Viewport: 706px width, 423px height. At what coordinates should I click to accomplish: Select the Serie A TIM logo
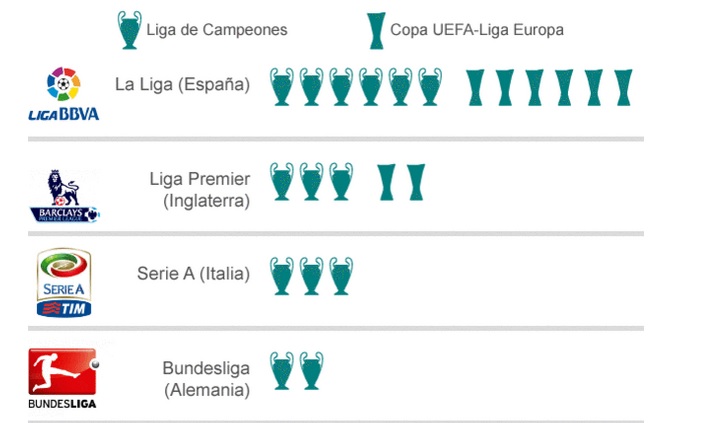click(64, 283)
